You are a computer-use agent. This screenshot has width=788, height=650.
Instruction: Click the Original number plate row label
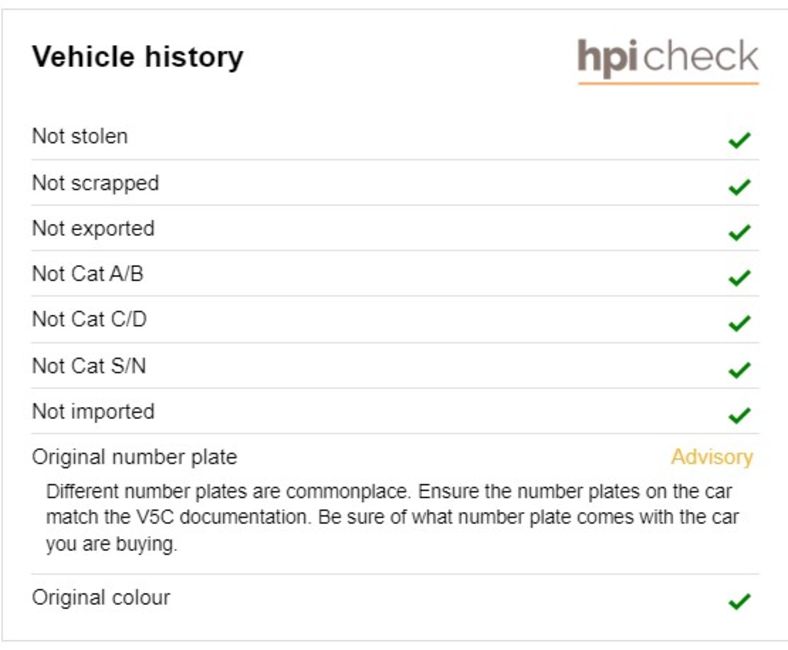[134, 457]
